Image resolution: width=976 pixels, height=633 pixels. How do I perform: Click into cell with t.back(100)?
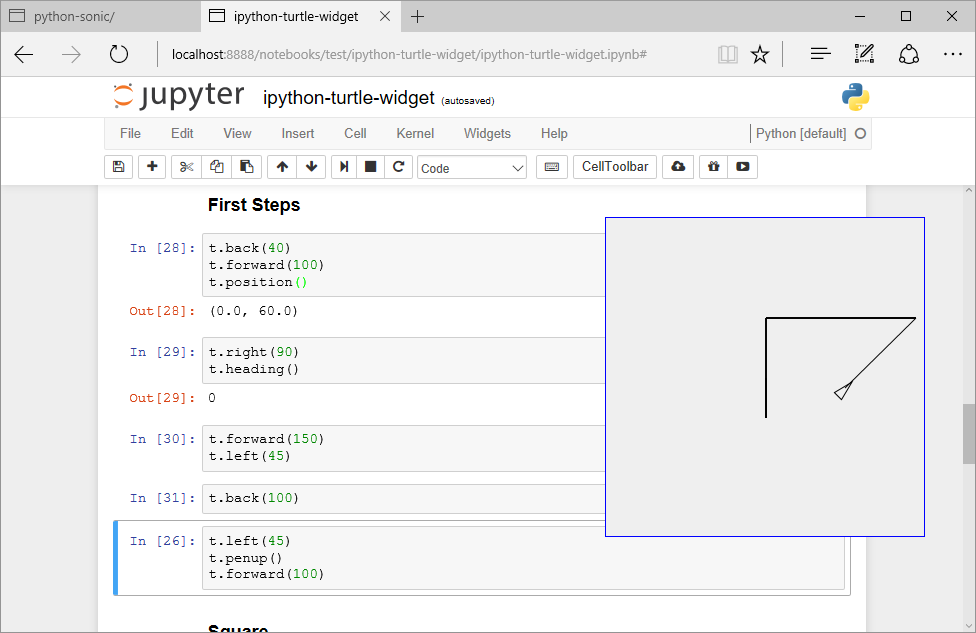pyautogui.click(x=404, y=499)
